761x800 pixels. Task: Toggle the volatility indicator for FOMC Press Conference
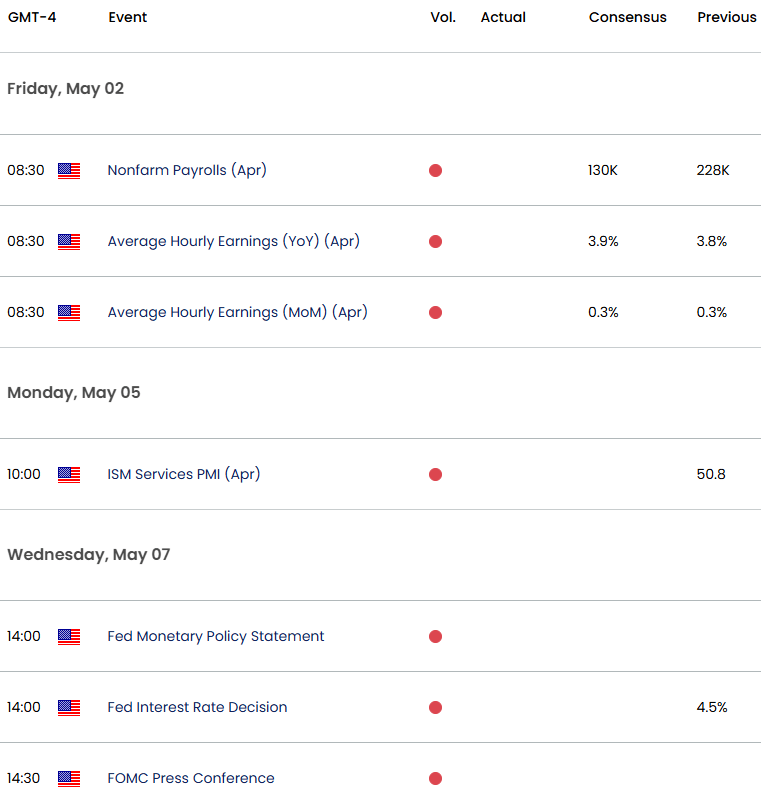[435, 778]
